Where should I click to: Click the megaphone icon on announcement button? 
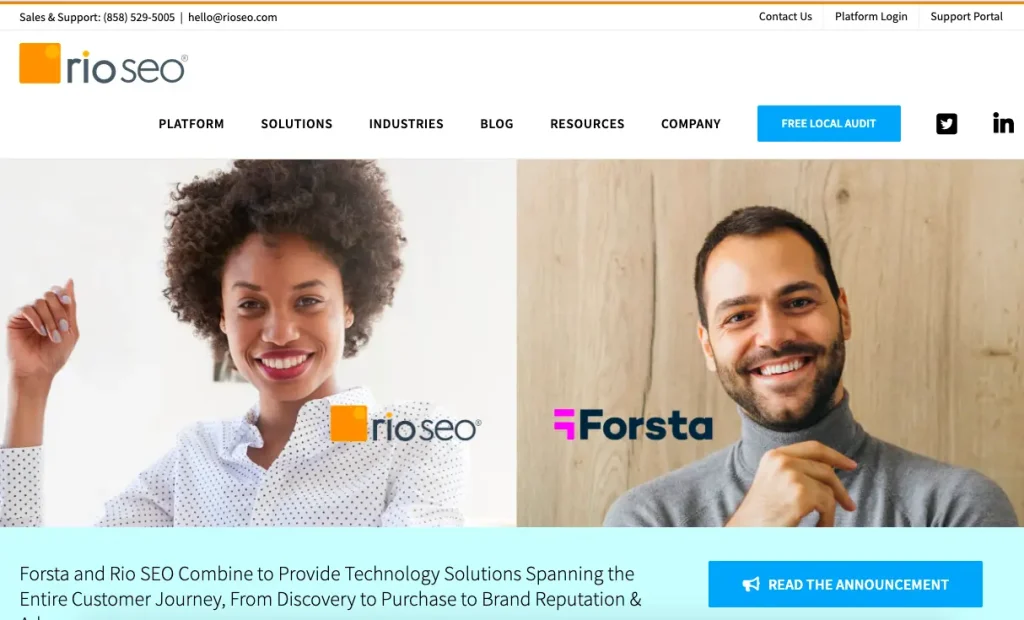(751, 584)
